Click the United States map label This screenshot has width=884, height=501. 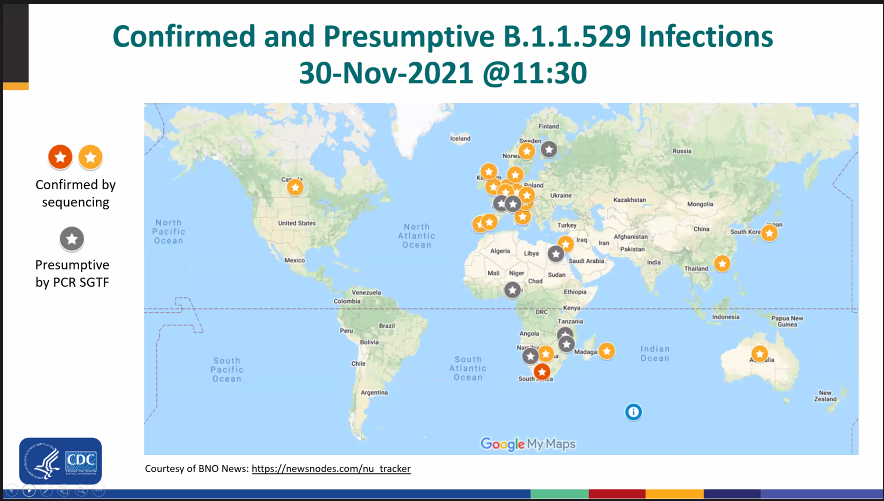click(x=297, y=223)
